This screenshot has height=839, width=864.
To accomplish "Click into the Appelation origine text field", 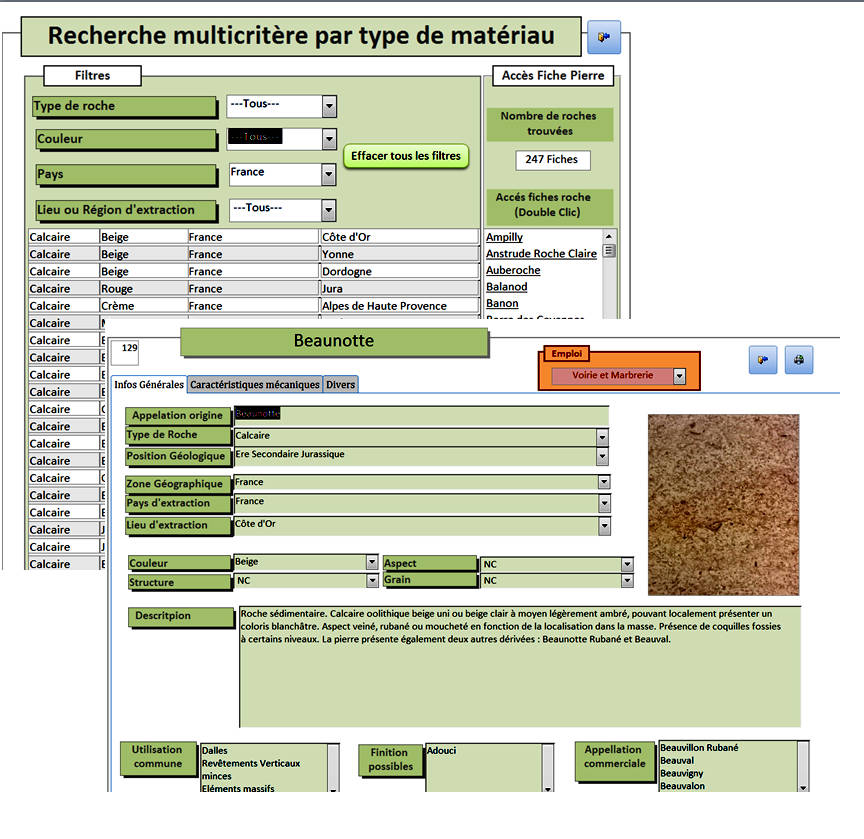I will [x=420, y=414].
